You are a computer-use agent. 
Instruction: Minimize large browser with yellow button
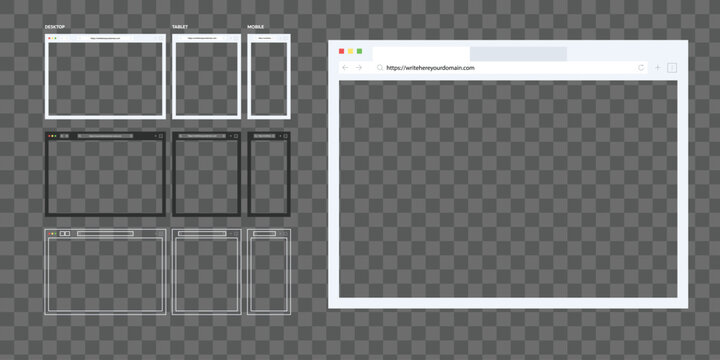click(350, 51)
